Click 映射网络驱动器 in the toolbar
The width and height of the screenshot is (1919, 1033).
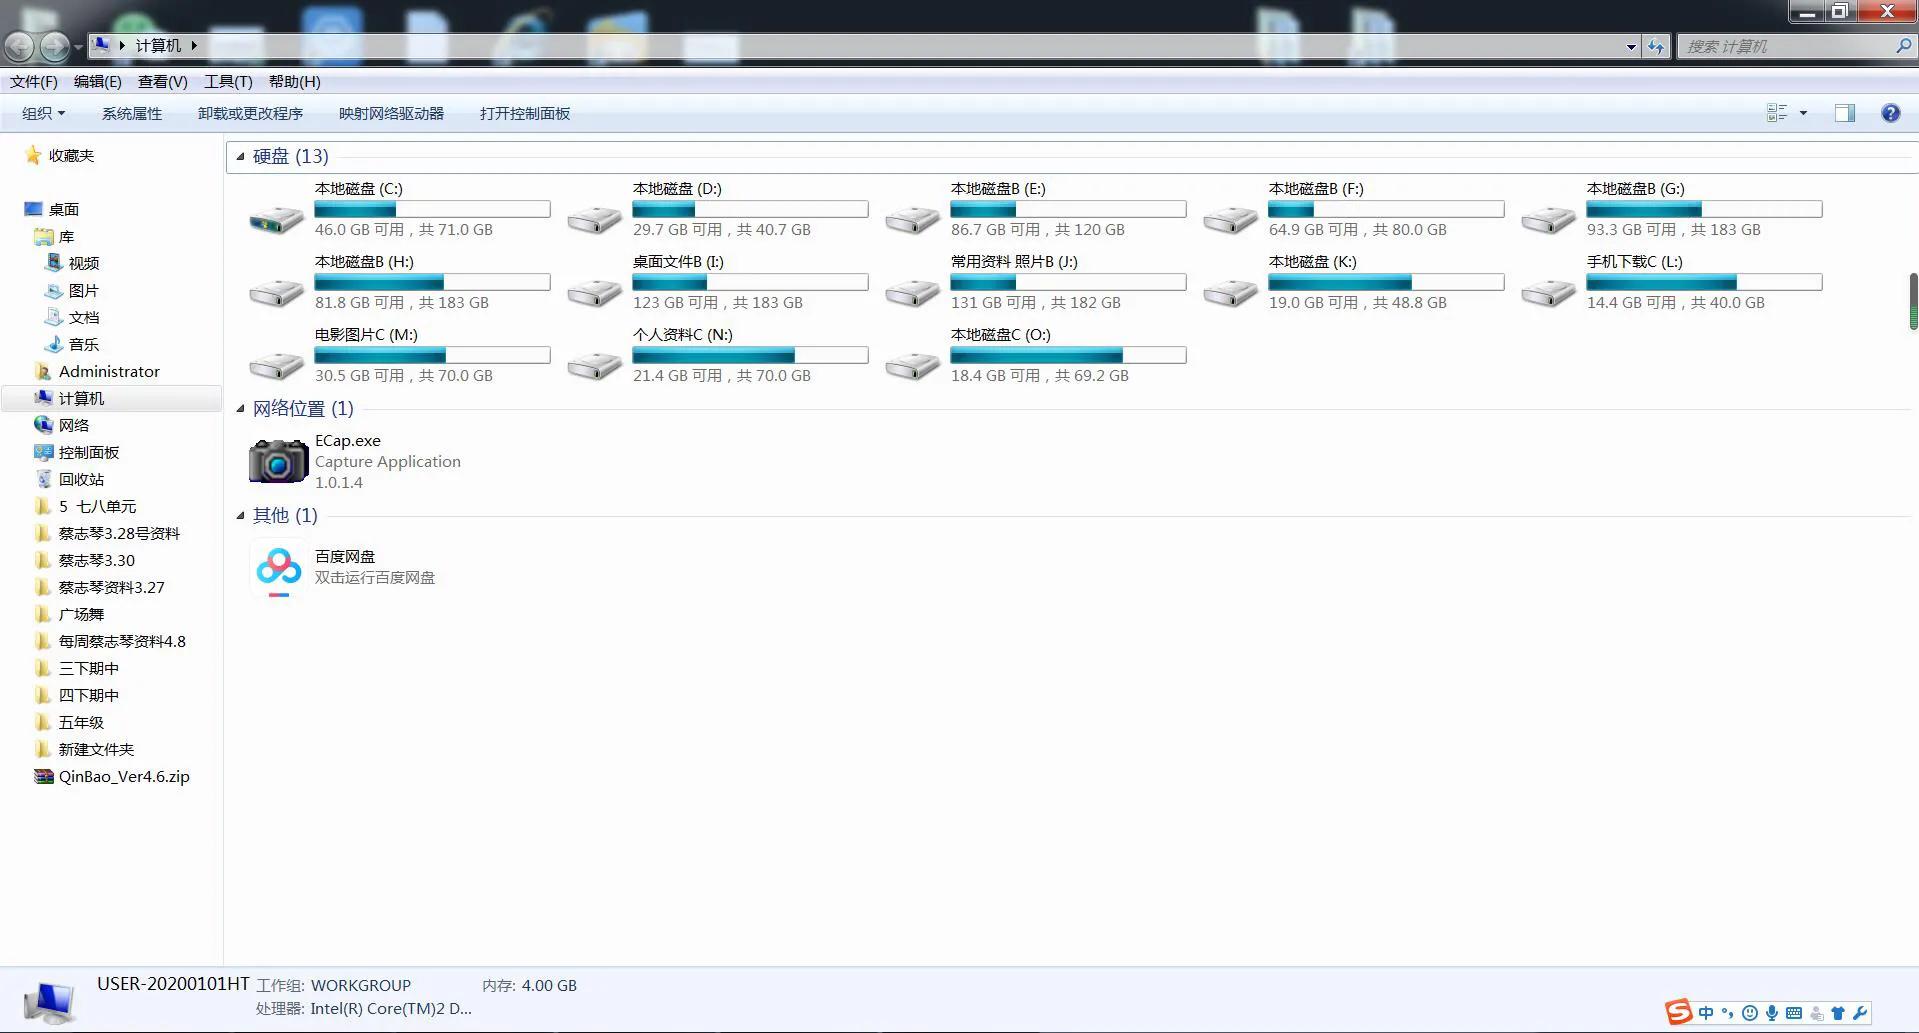391,113
